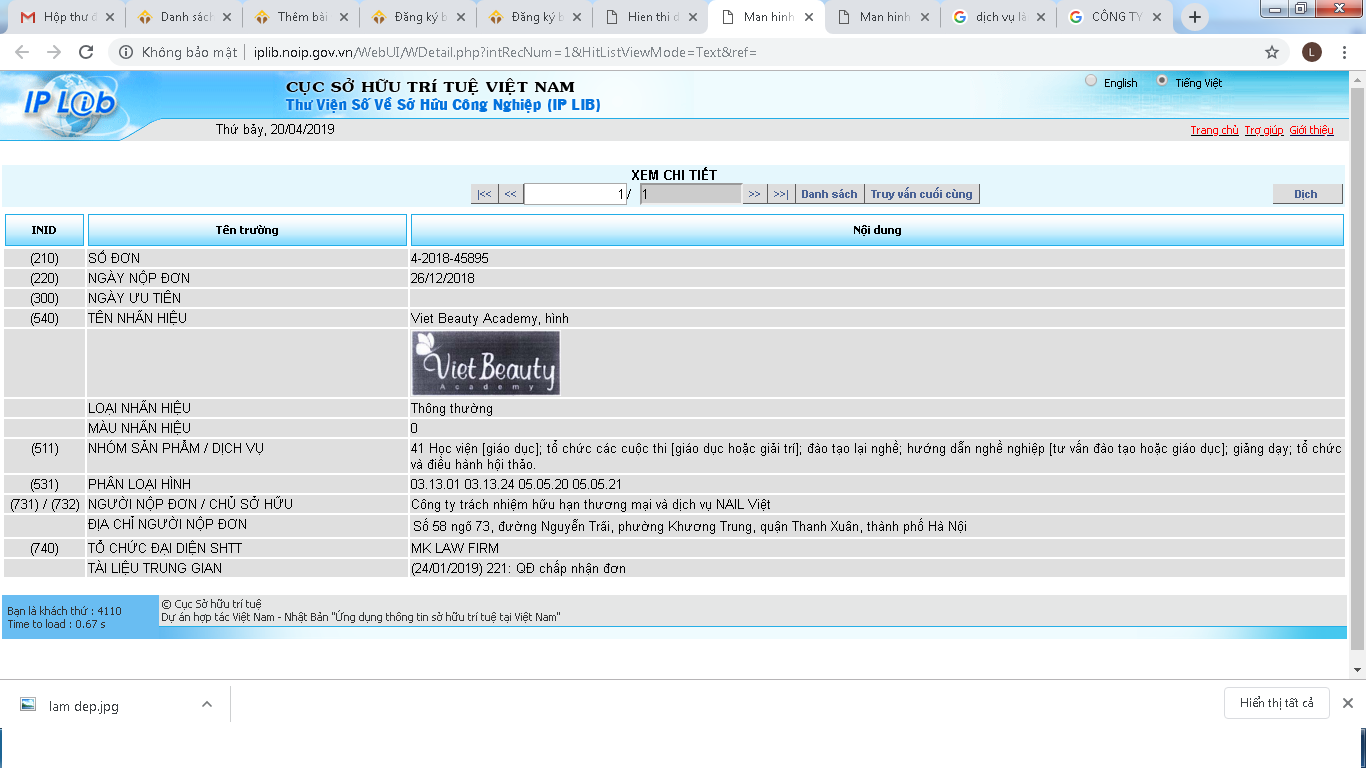Screen dimensions: 1366x768
Task: Click the MK LAW FIRM text
Action: click(455, 548)
